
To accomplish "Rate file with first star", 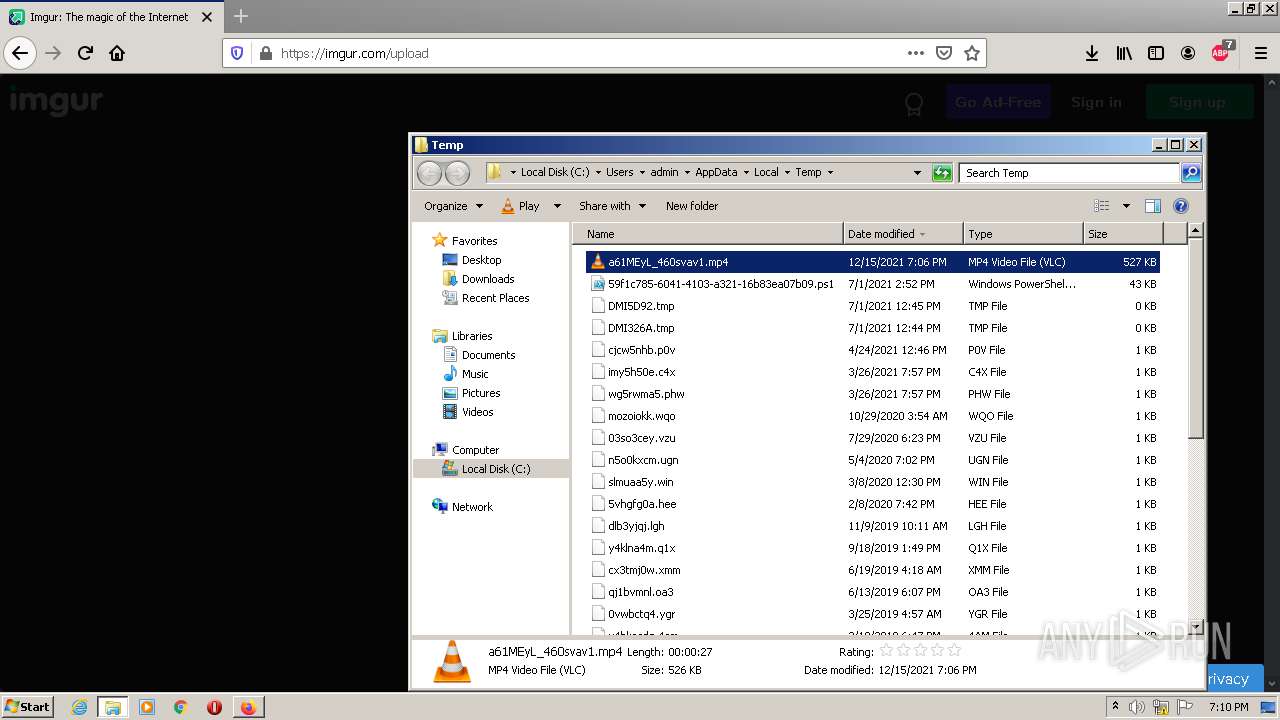I will click(x=886, y=651).
